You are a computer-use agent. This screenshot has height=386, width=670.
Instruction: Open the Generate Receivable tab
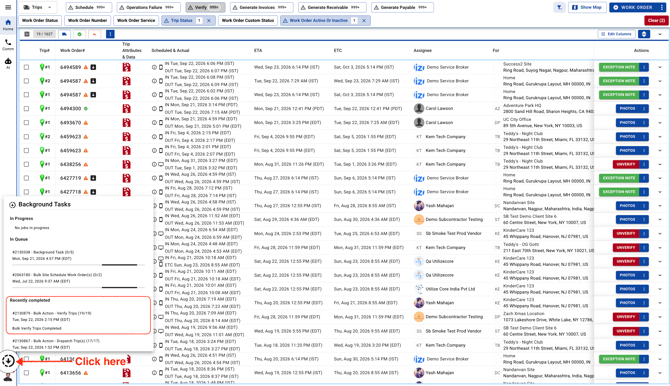pos(332,7)
